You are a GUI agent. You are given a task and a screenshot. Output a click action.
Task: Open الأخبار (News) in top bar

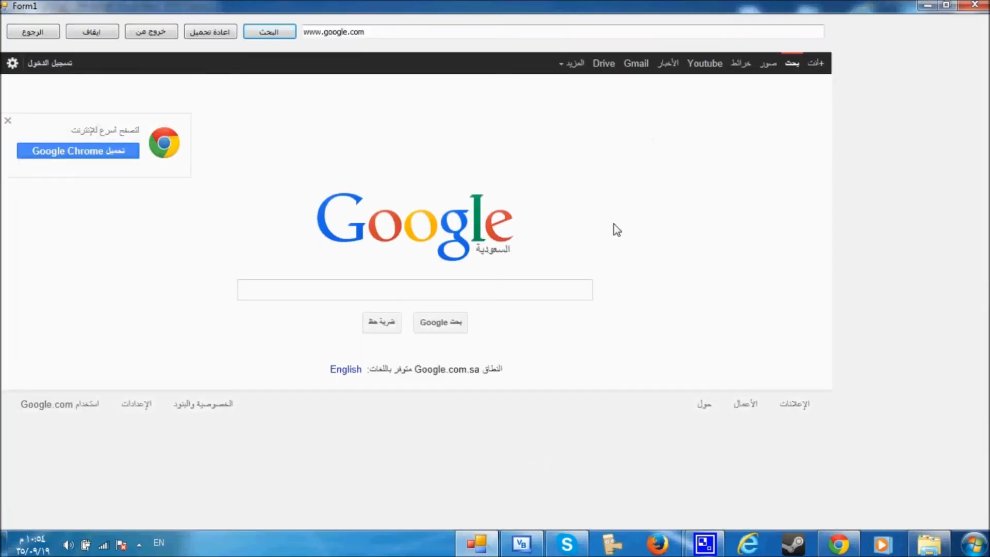coord(668,63)
